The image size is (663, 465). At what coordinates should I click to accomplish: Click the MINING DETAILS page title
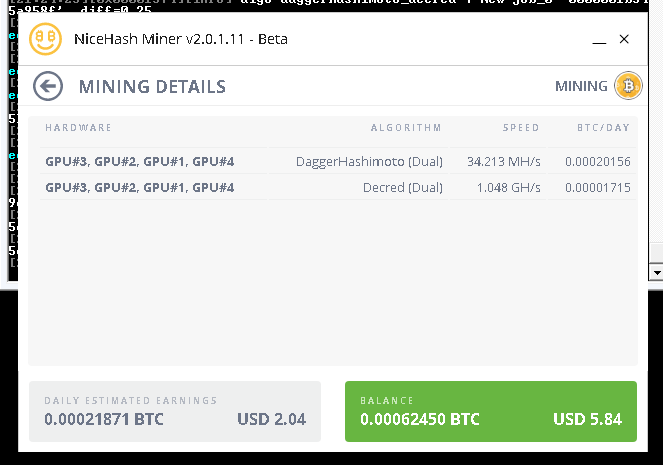coord(152,87)
